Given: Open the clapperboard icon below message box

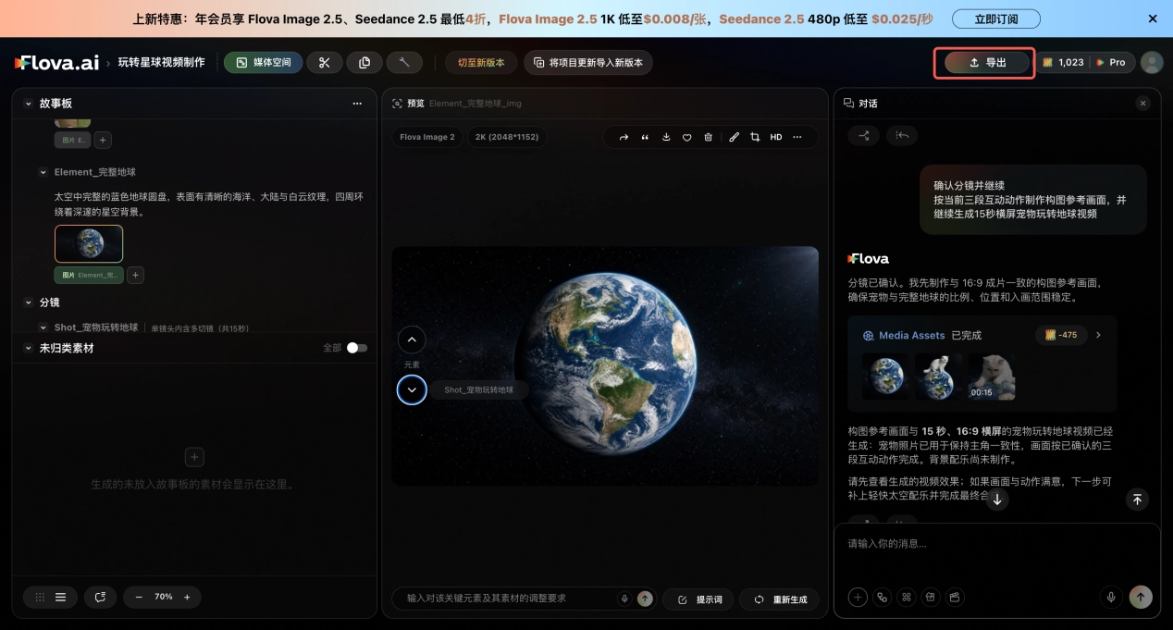Looking at the screenshot, I should pos(955,597).
